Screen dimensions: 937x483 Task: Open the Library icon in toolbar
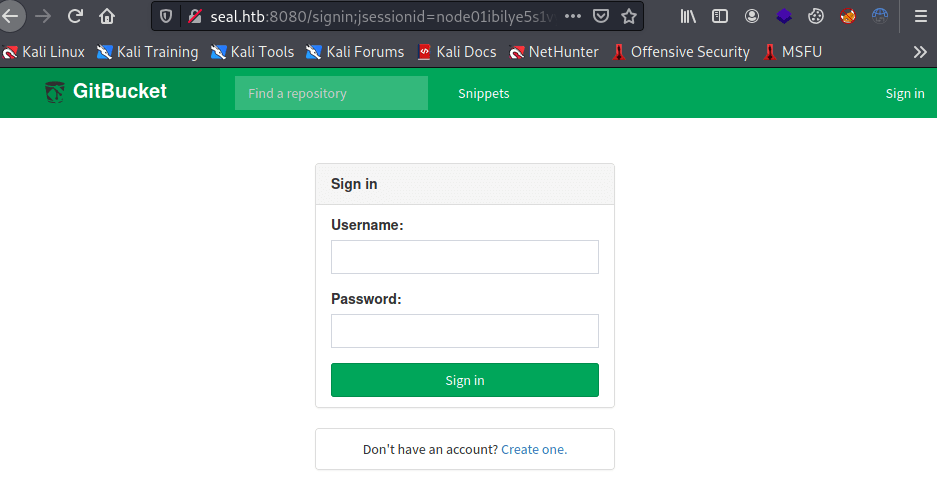coord(688,16)
